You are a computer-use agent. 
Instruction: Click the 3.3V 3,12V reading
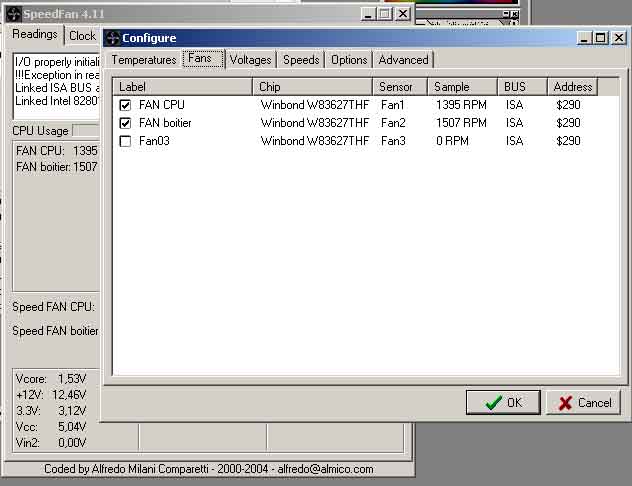[51, 411]
